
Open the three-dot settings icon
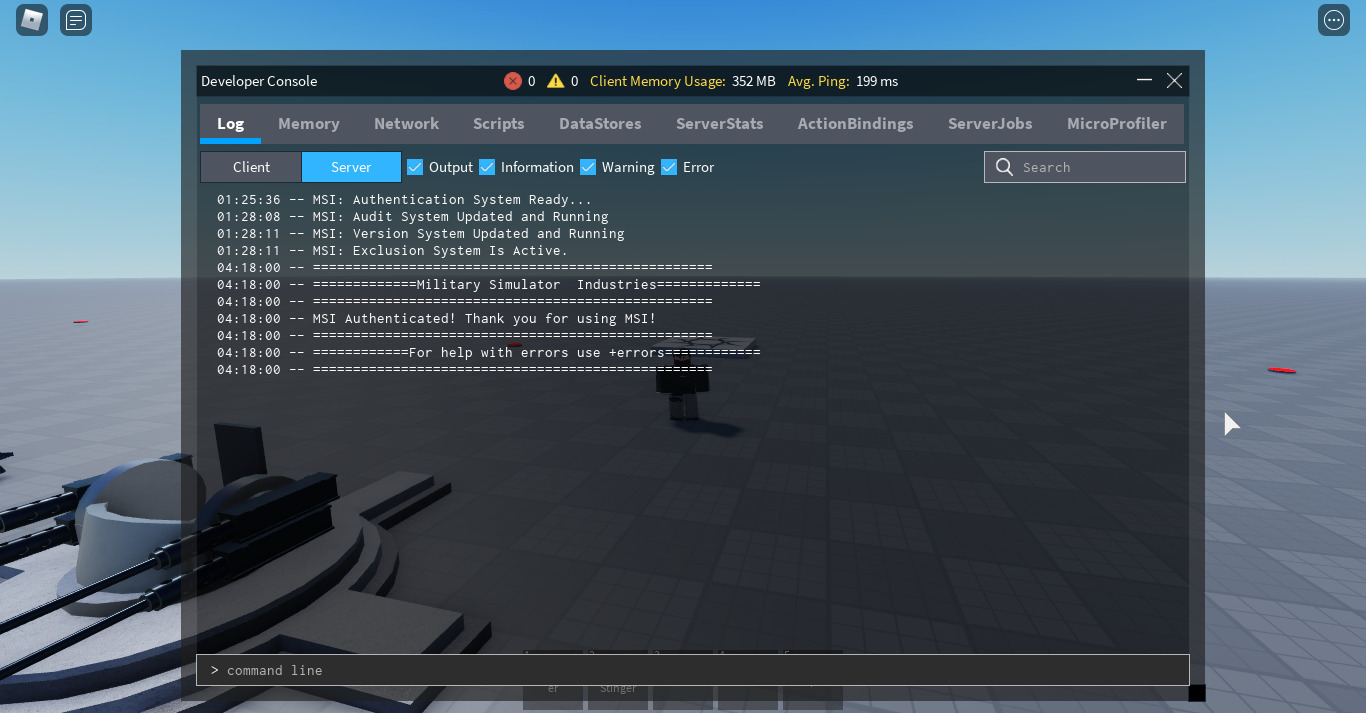(1333, 19)
